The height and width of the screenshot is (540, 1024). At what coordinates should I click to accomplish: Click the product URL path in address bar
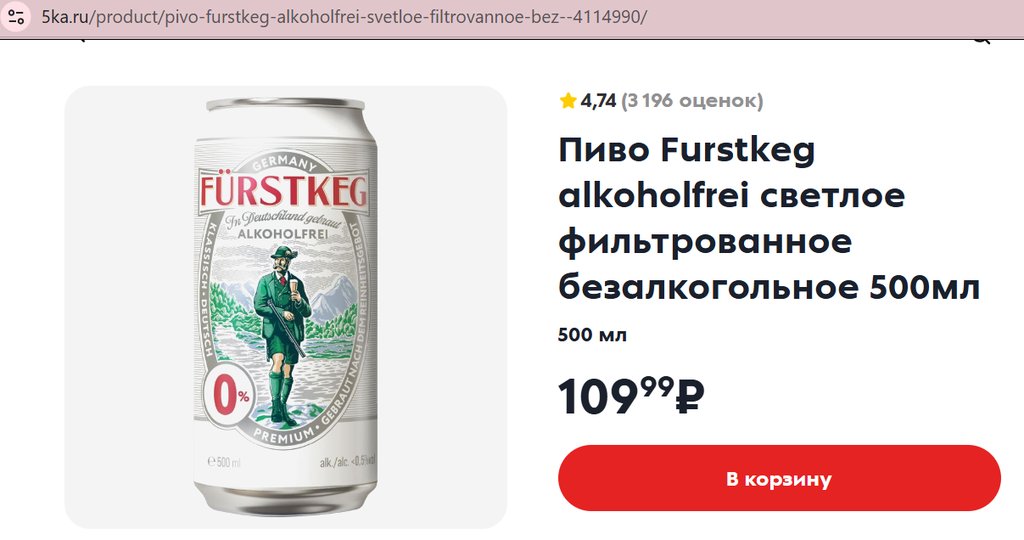371,17
